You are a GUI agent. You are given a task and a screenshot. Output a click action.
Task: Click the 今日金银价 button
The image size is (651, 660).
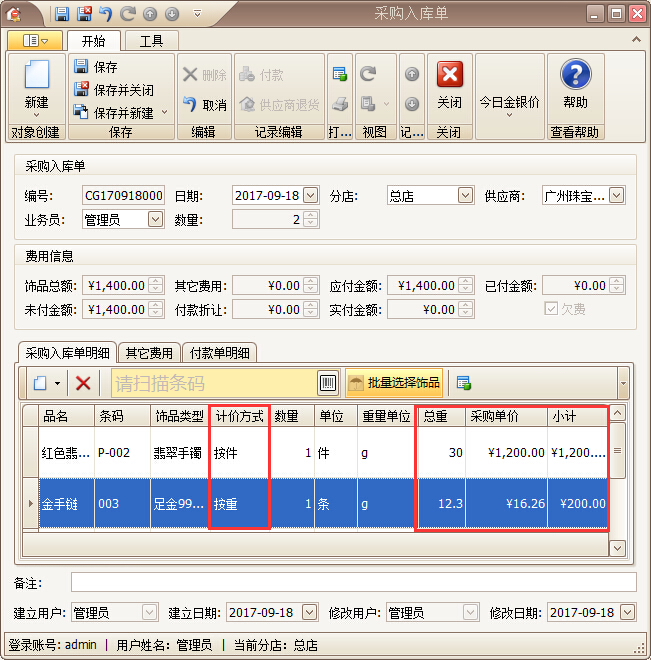509,102
